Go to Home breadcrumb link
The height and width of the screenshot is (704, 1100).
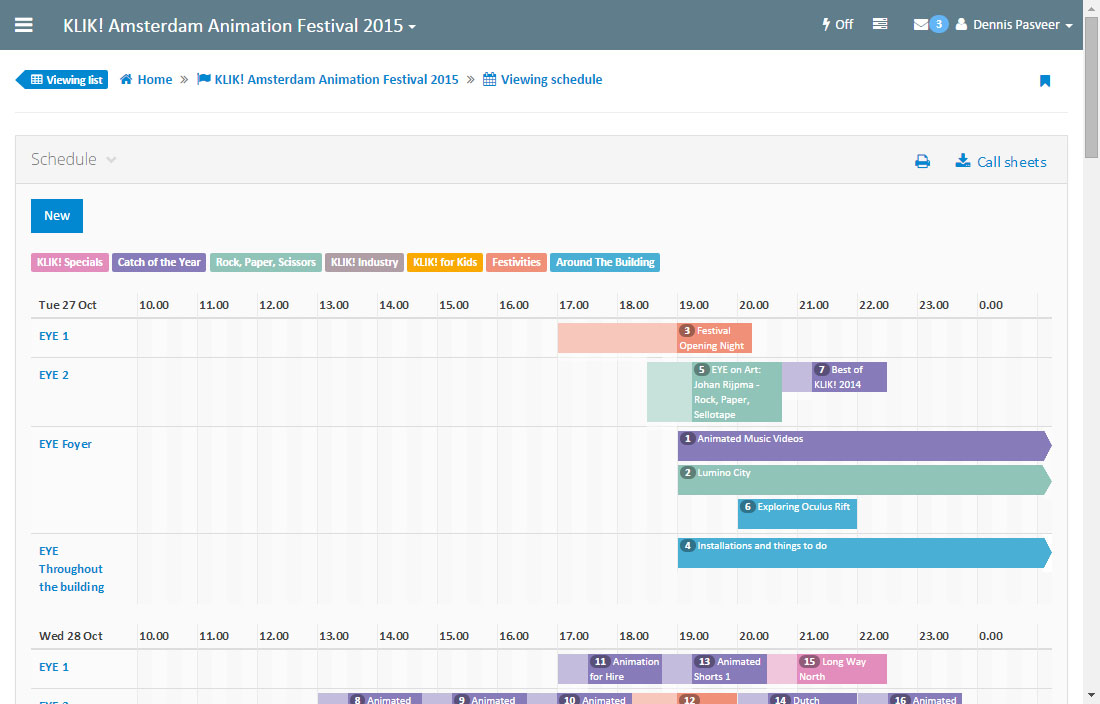[146, 80]
